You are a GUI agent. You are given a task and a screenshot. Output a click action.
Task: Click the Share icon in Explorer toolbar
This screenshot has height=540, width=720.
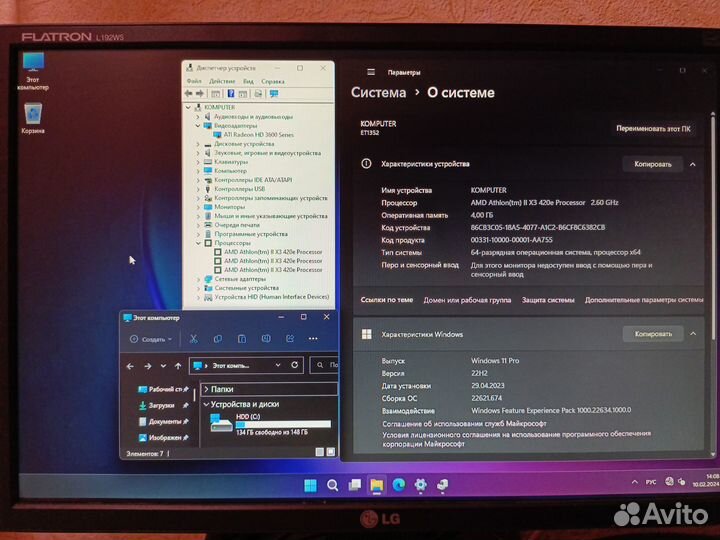pos(291,340)
